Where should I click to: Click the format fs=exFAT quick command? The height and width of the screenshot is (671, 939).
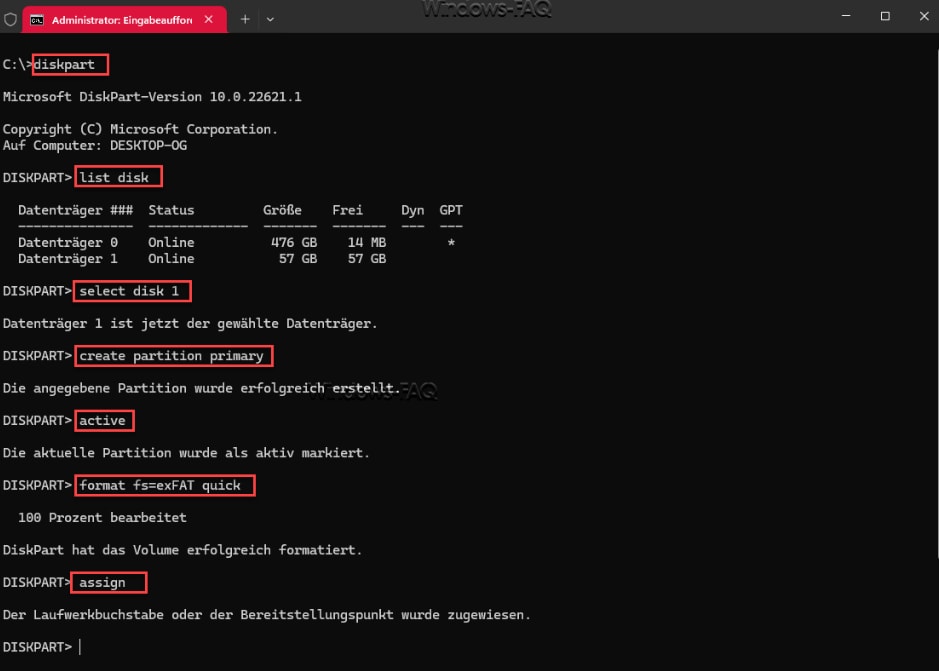tap(164, 485)
